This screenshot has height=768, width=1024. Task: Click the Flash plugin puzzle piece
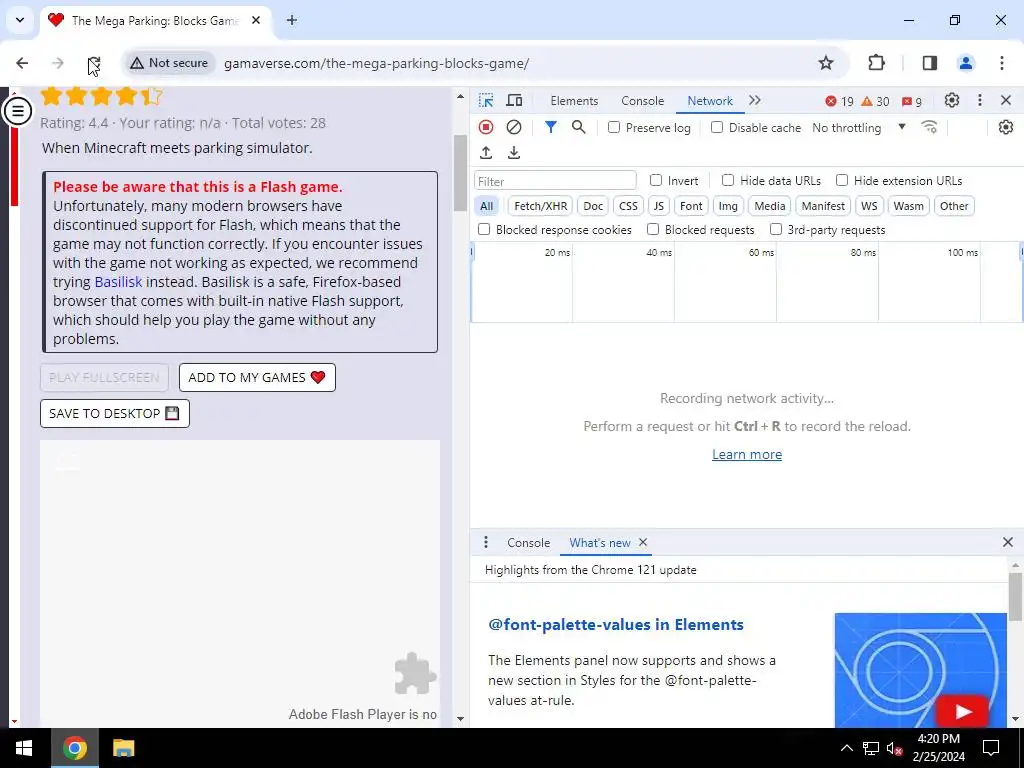415,673
